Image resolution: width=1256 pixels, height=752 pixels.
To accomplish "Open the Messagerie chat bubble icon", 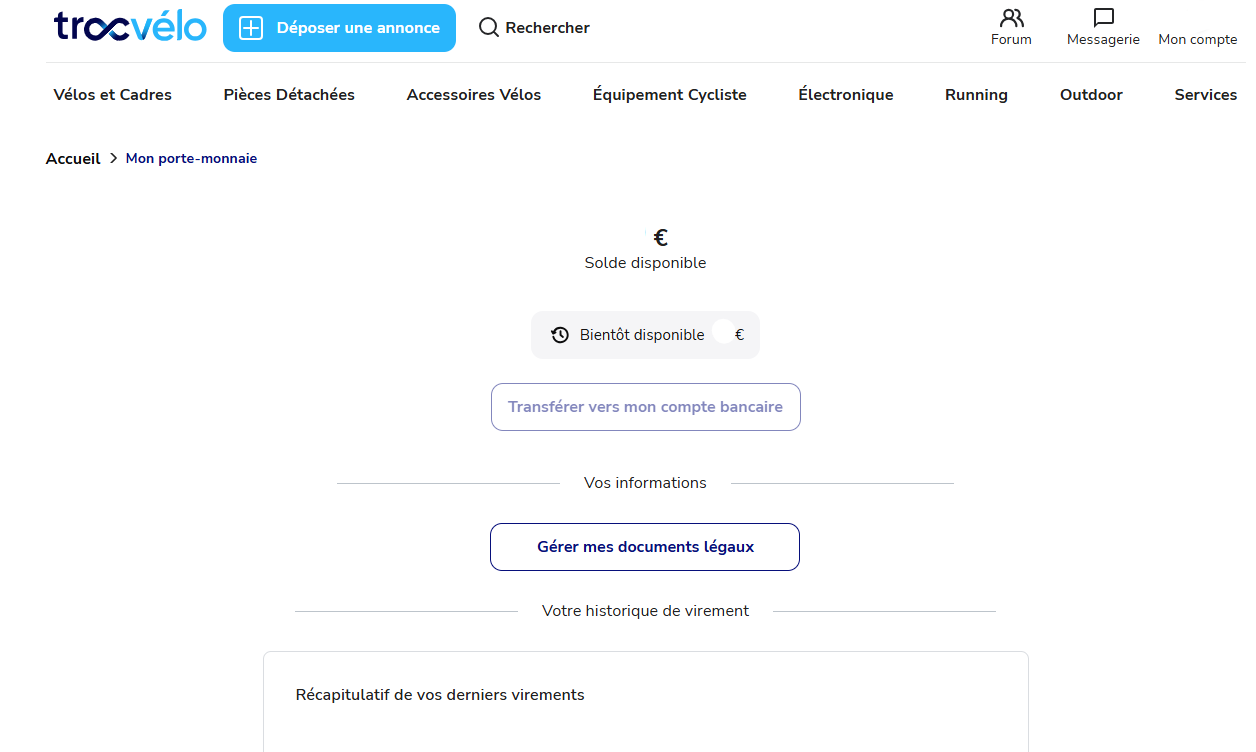I will (1103, 18).
